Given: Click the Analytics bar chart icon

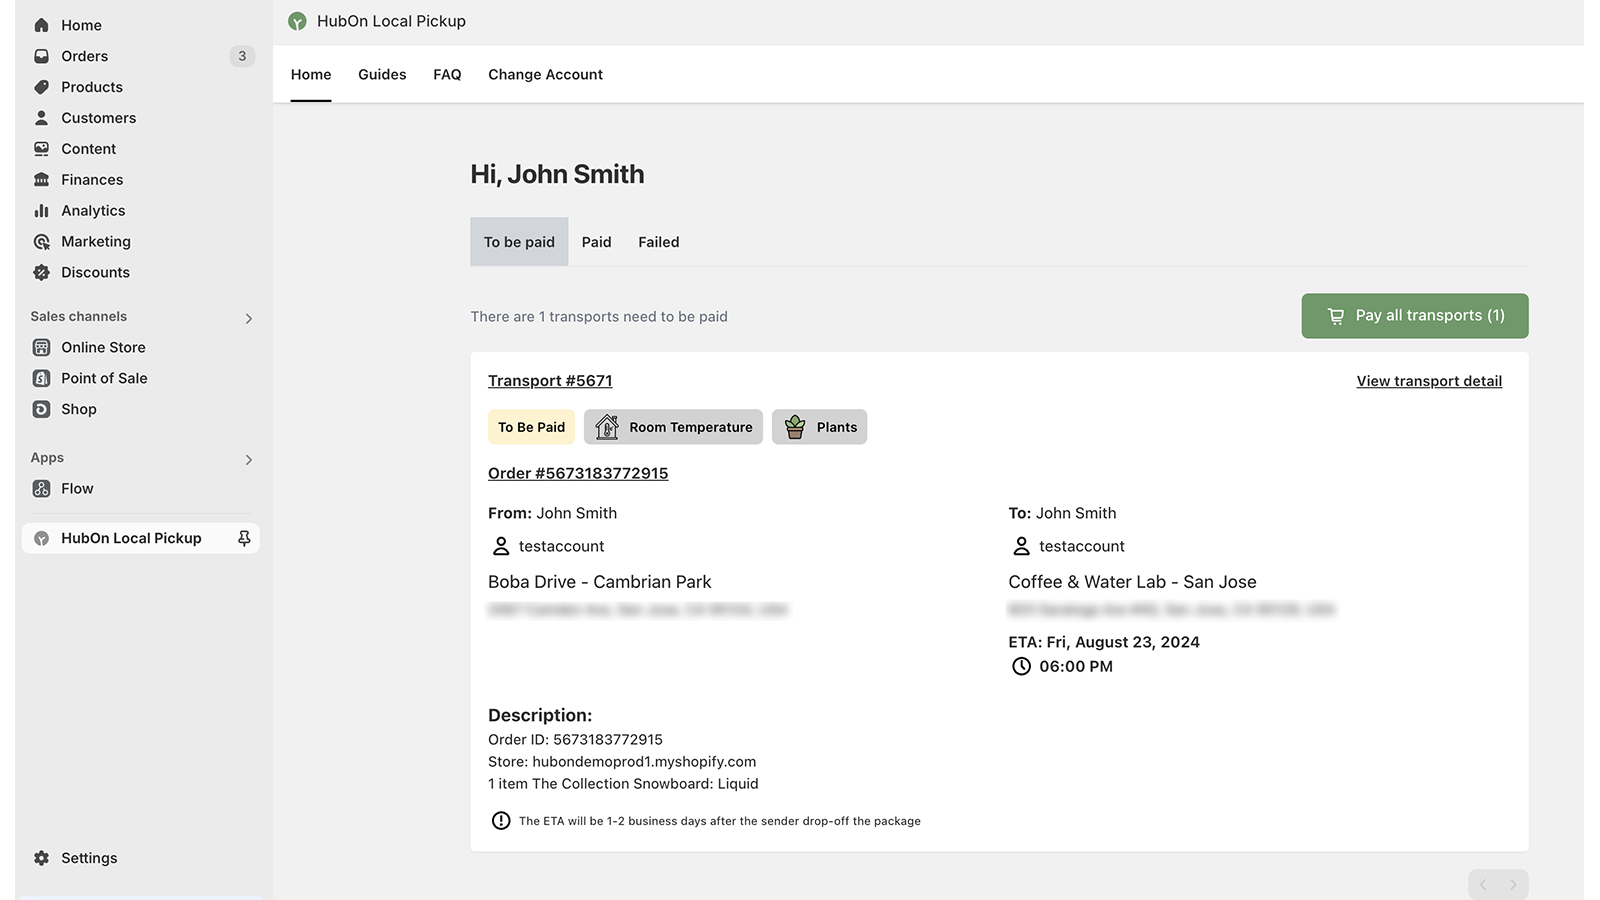Looking at the screenshot, I should (x=41, y=211).
